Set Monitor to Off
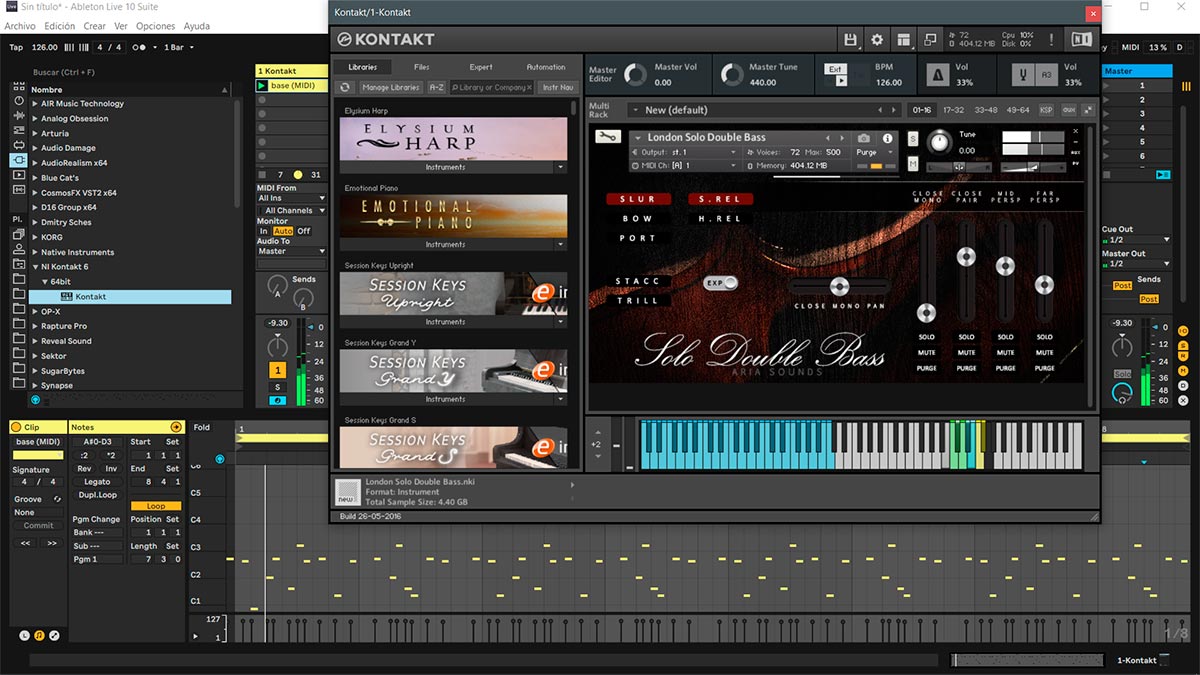Screen dimensions: 1200x675 click(304, 231)
